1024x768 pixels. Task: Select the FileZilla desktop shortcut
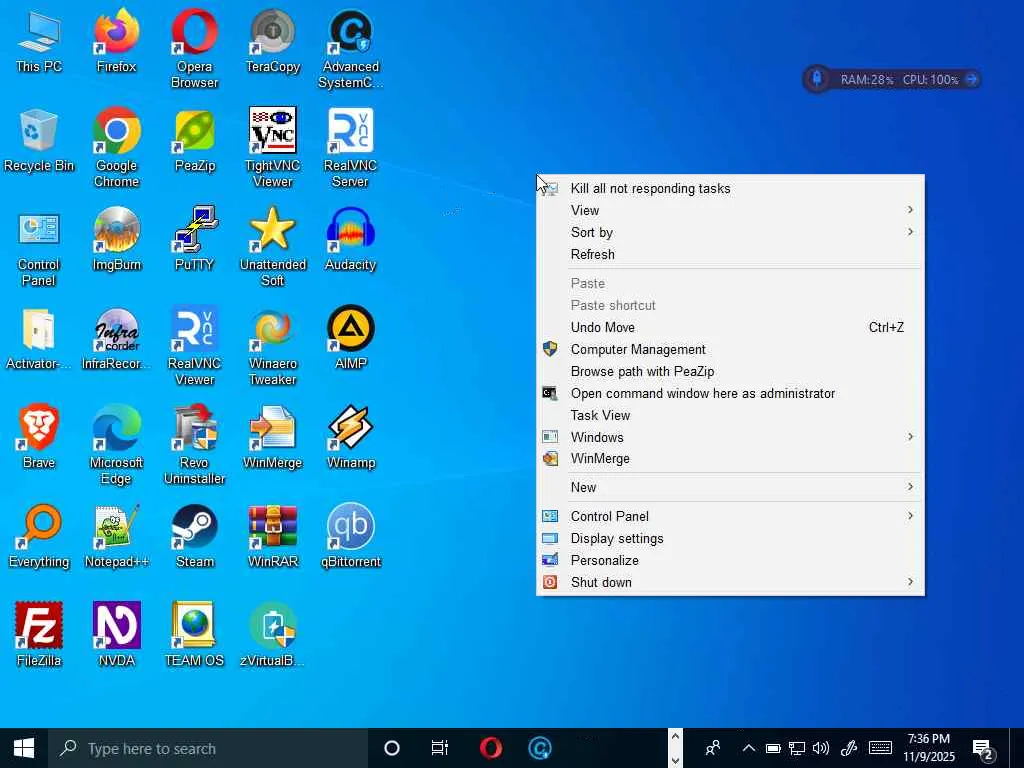pyautogui.click(x=39, y=634)
